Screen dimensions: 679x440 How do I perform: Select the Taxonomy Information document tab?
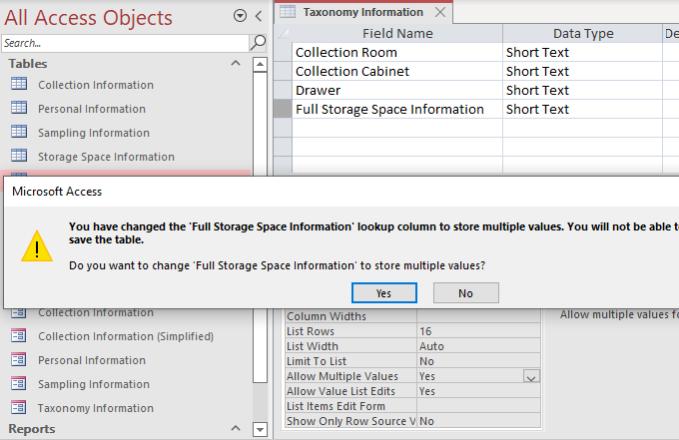click(363, 12)
